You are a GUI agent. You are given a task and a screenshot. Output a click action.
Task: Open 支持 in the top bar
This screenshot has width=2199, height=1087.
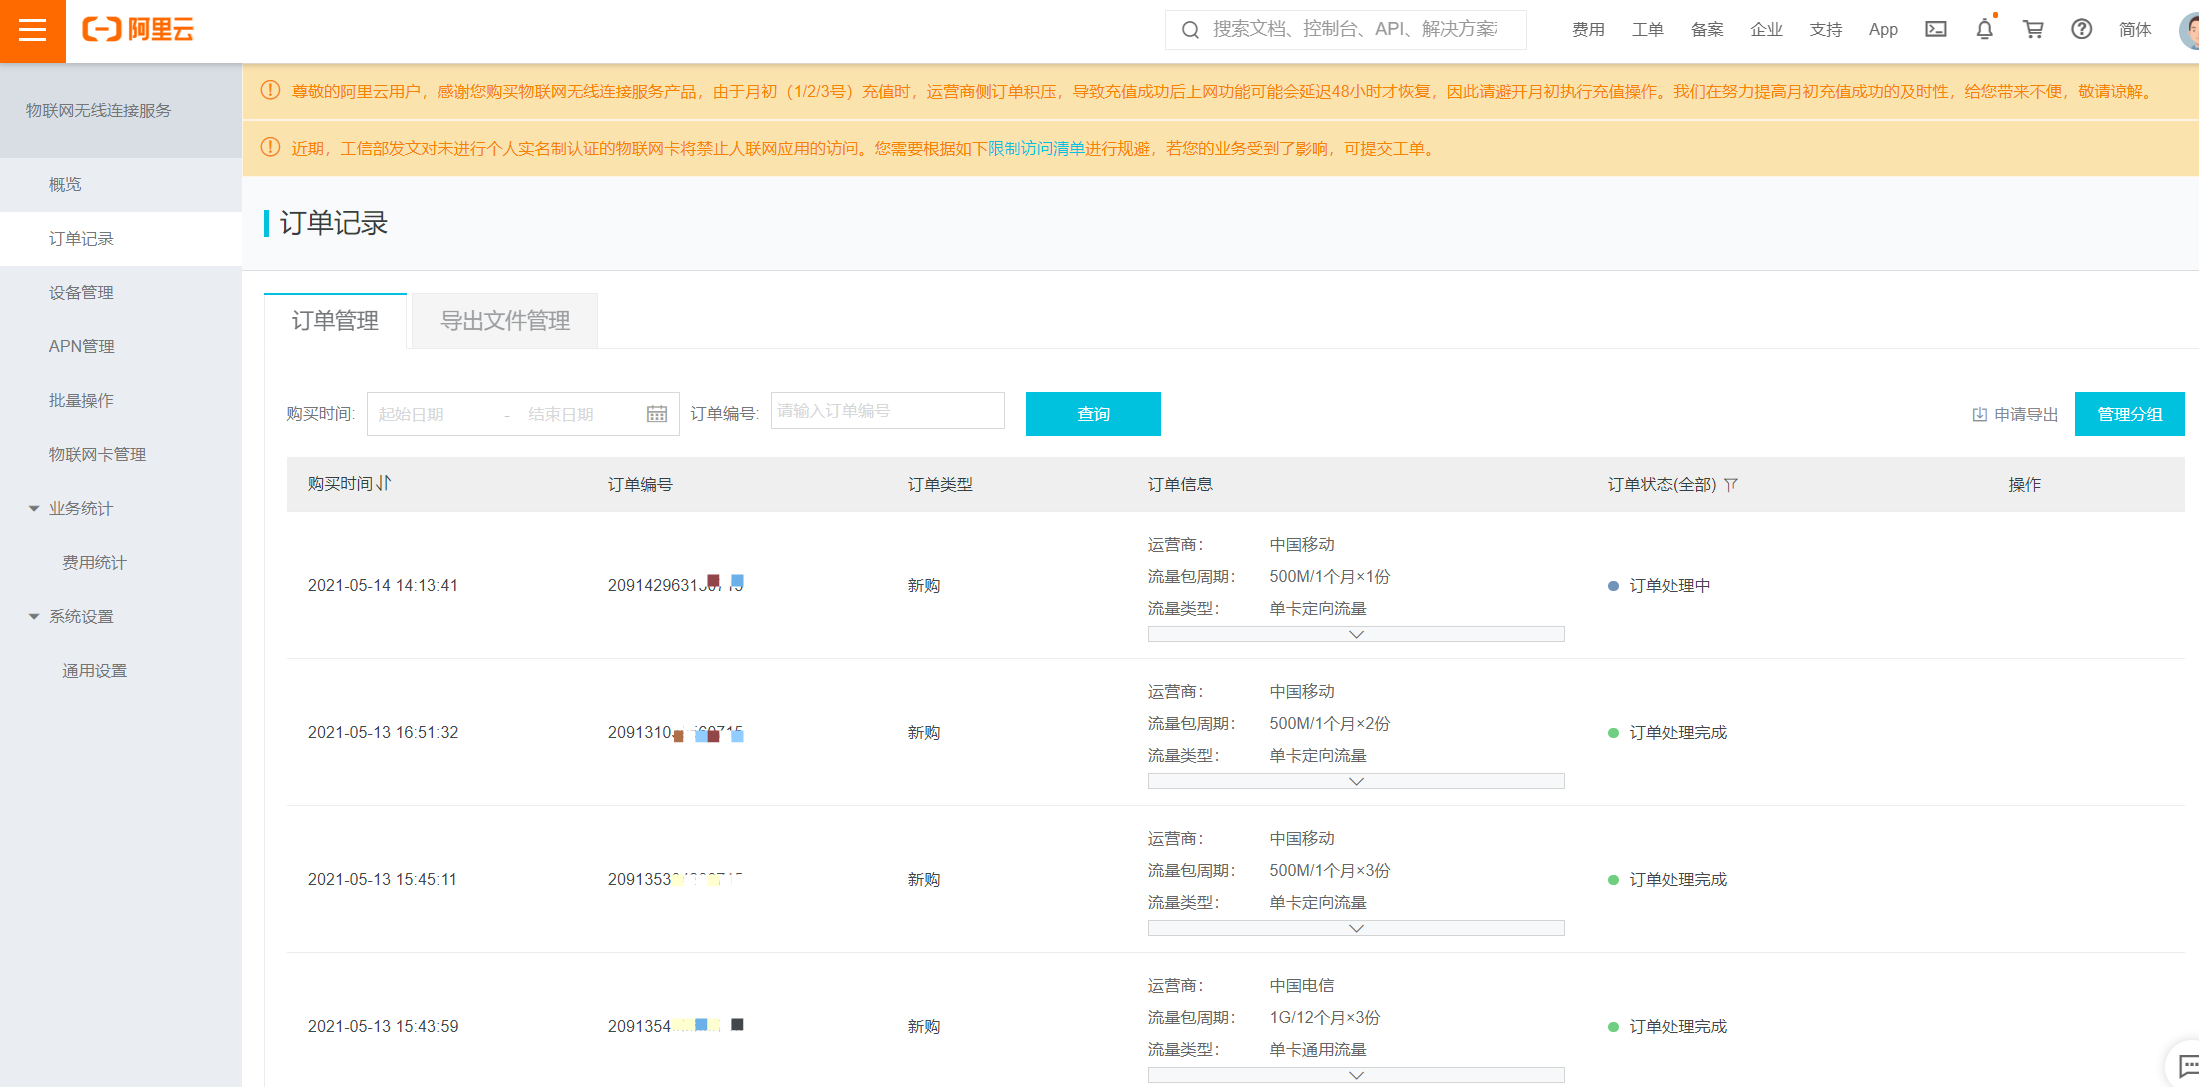pos(1826,30)
